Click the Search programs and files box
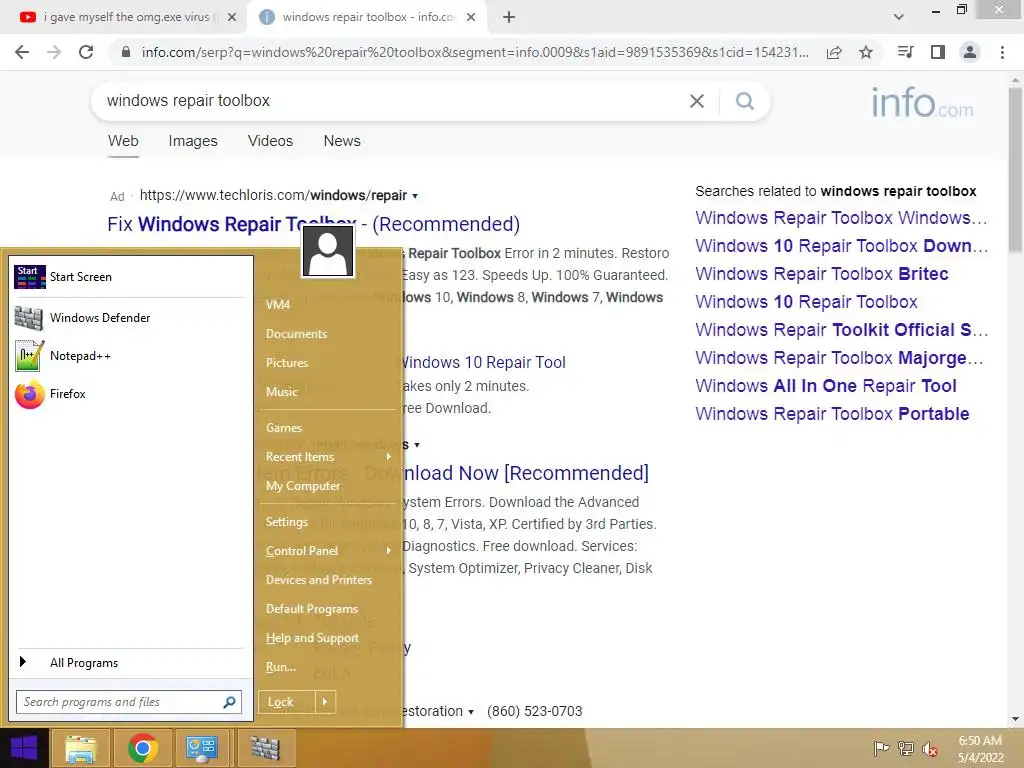The width and height of the screenshot is (1024, 768). click(x=129, y=702)
